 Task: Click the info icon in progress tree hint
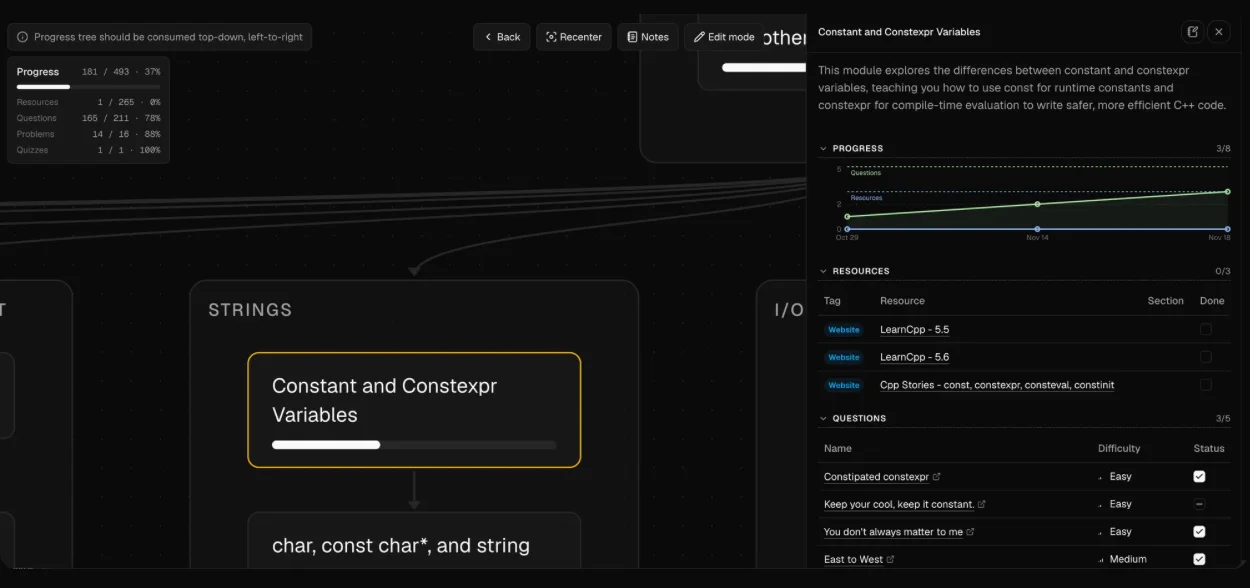click(23, 37)
